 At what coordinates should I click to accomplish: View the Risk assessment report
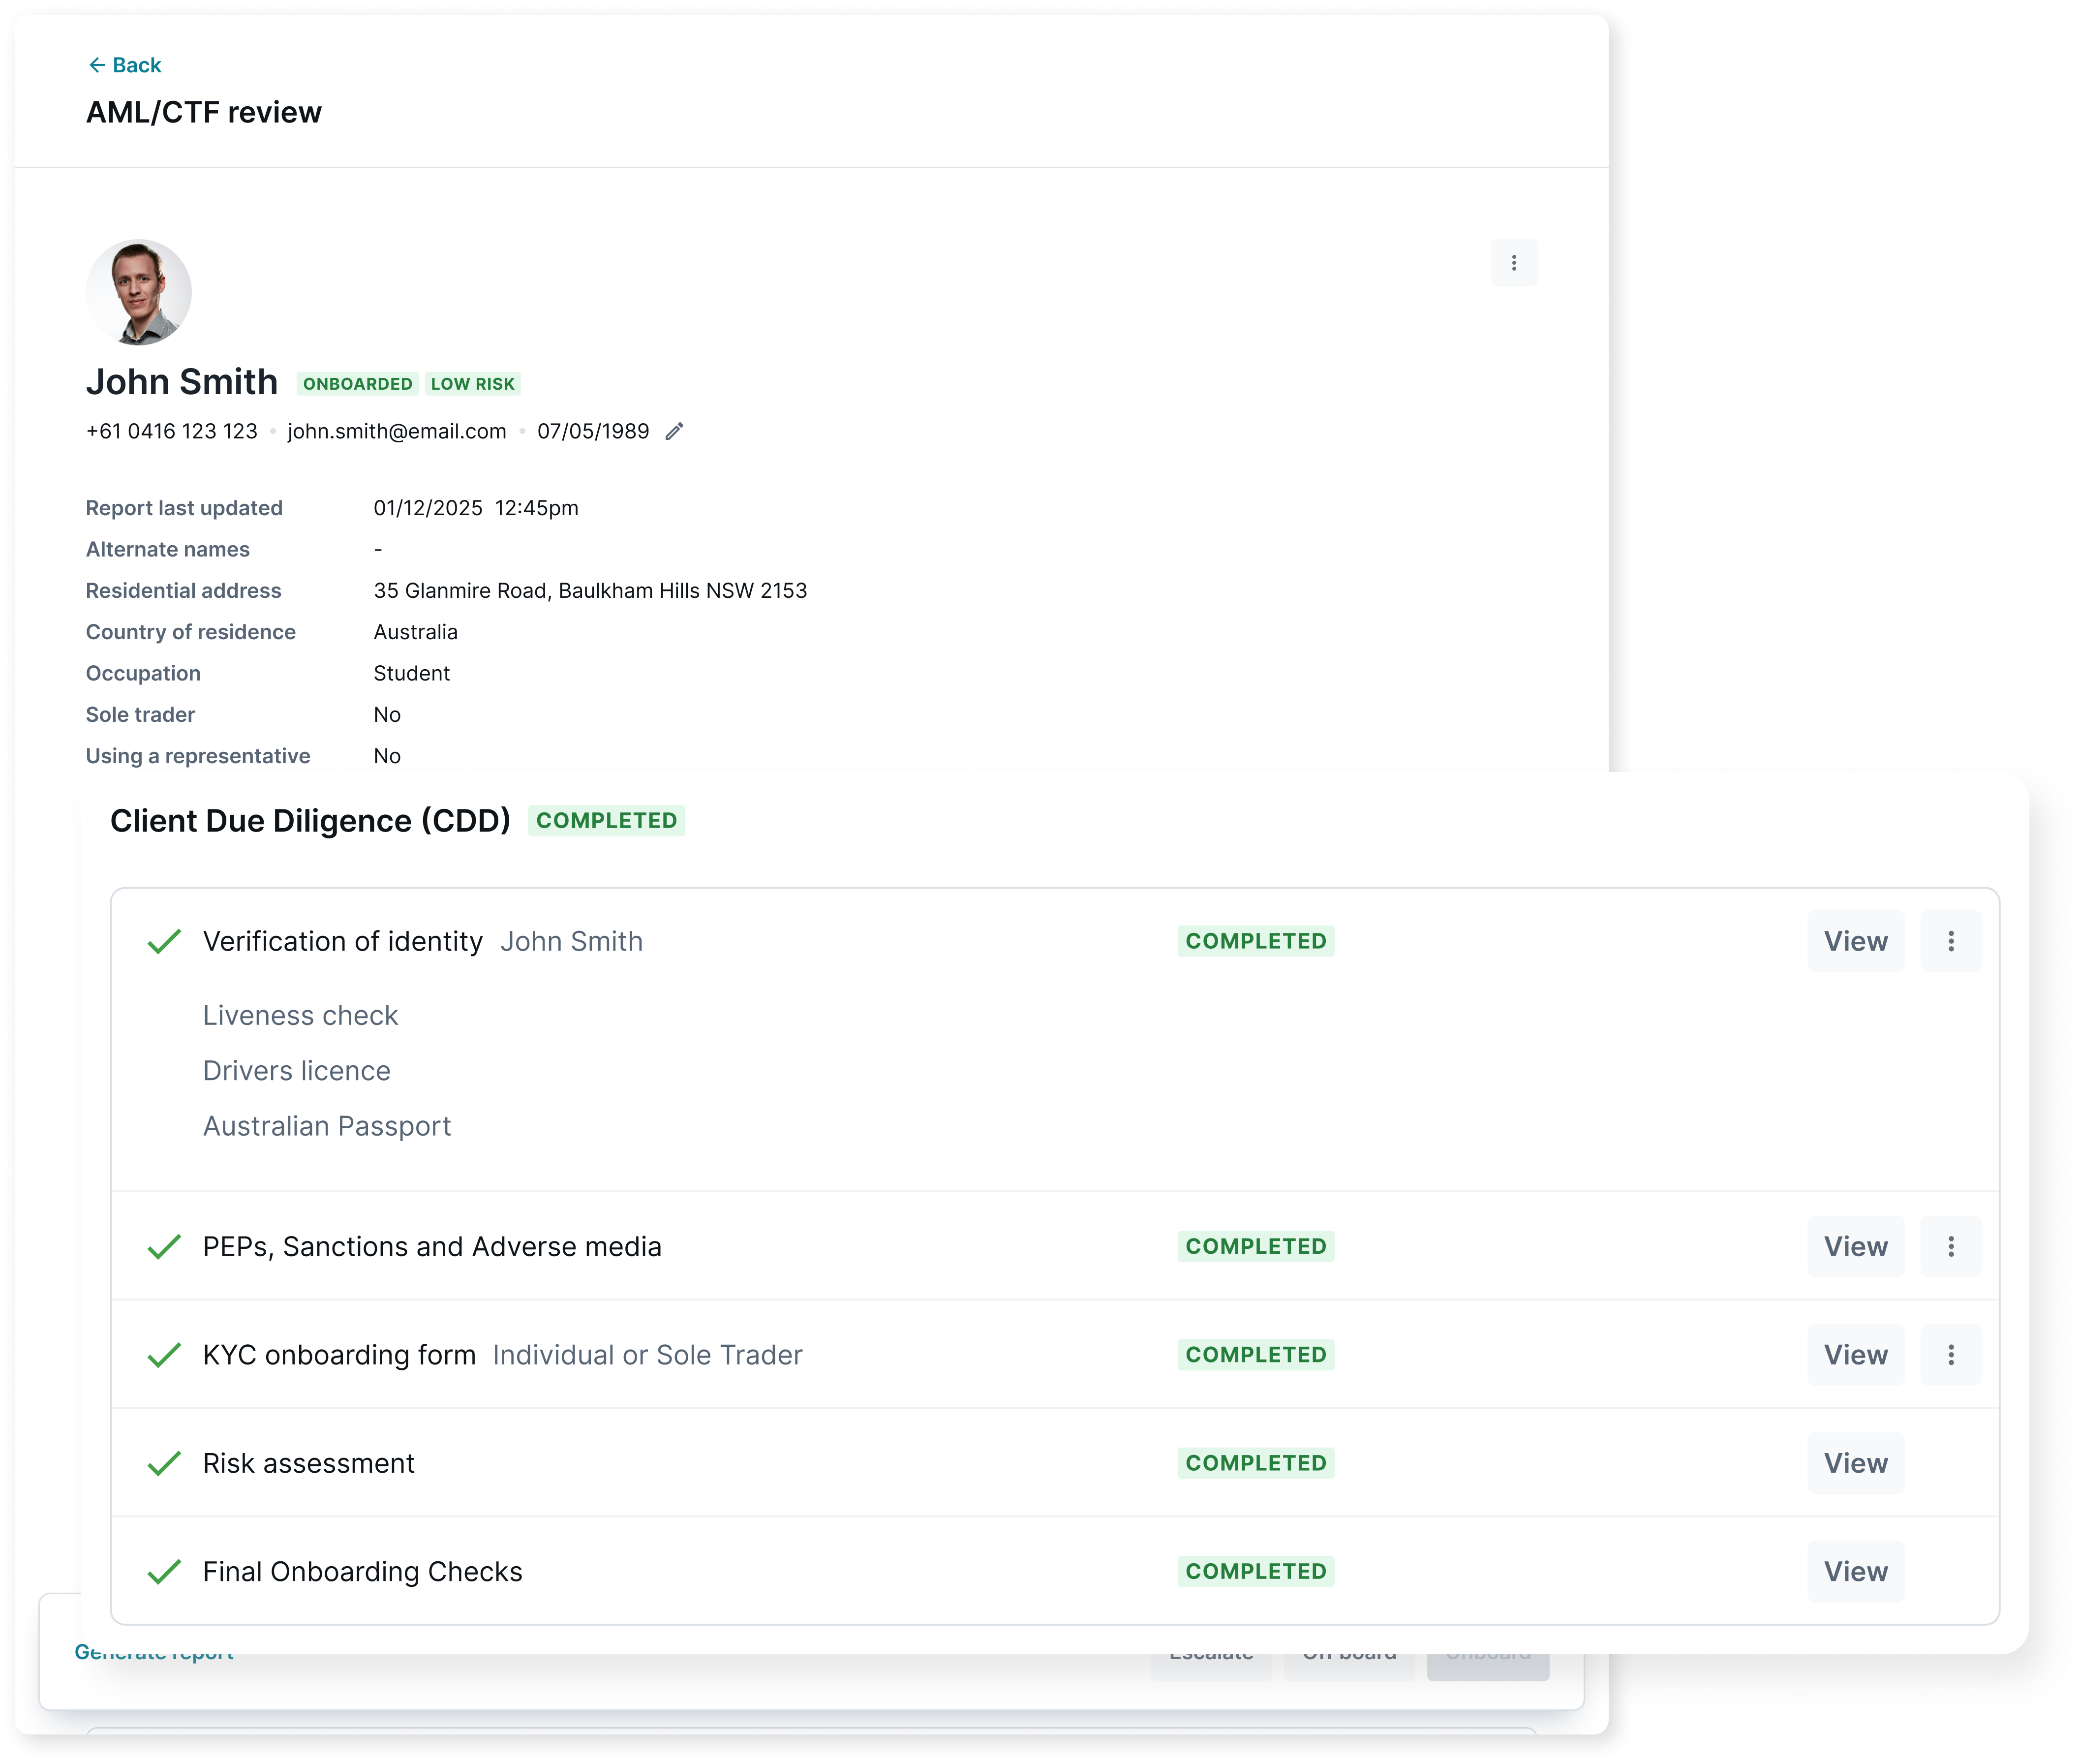[x=1855, y=1463]
